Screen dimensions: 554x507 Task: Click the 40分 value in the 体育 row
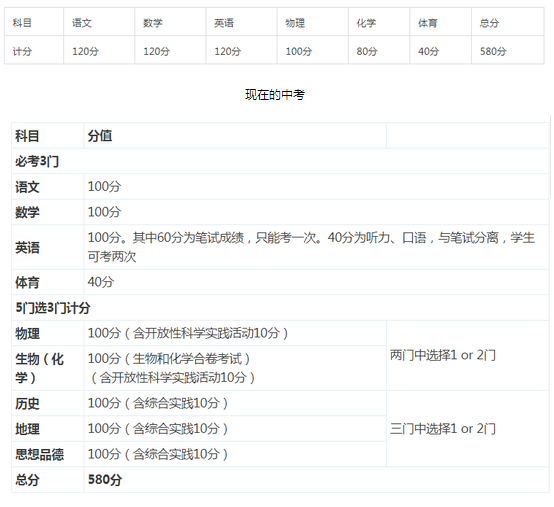pos(101,282)
